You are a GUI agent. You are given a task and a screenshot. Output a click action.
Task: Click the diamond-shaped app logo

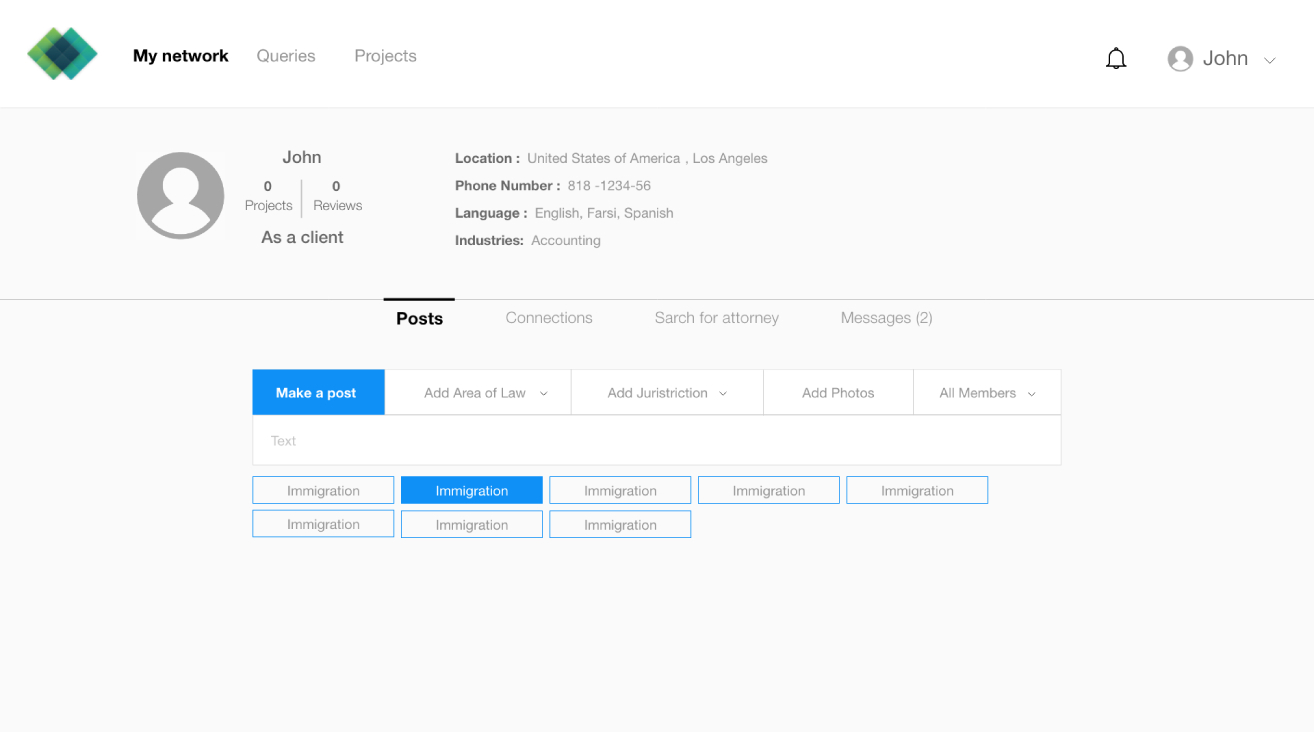[x=62, y=53]
